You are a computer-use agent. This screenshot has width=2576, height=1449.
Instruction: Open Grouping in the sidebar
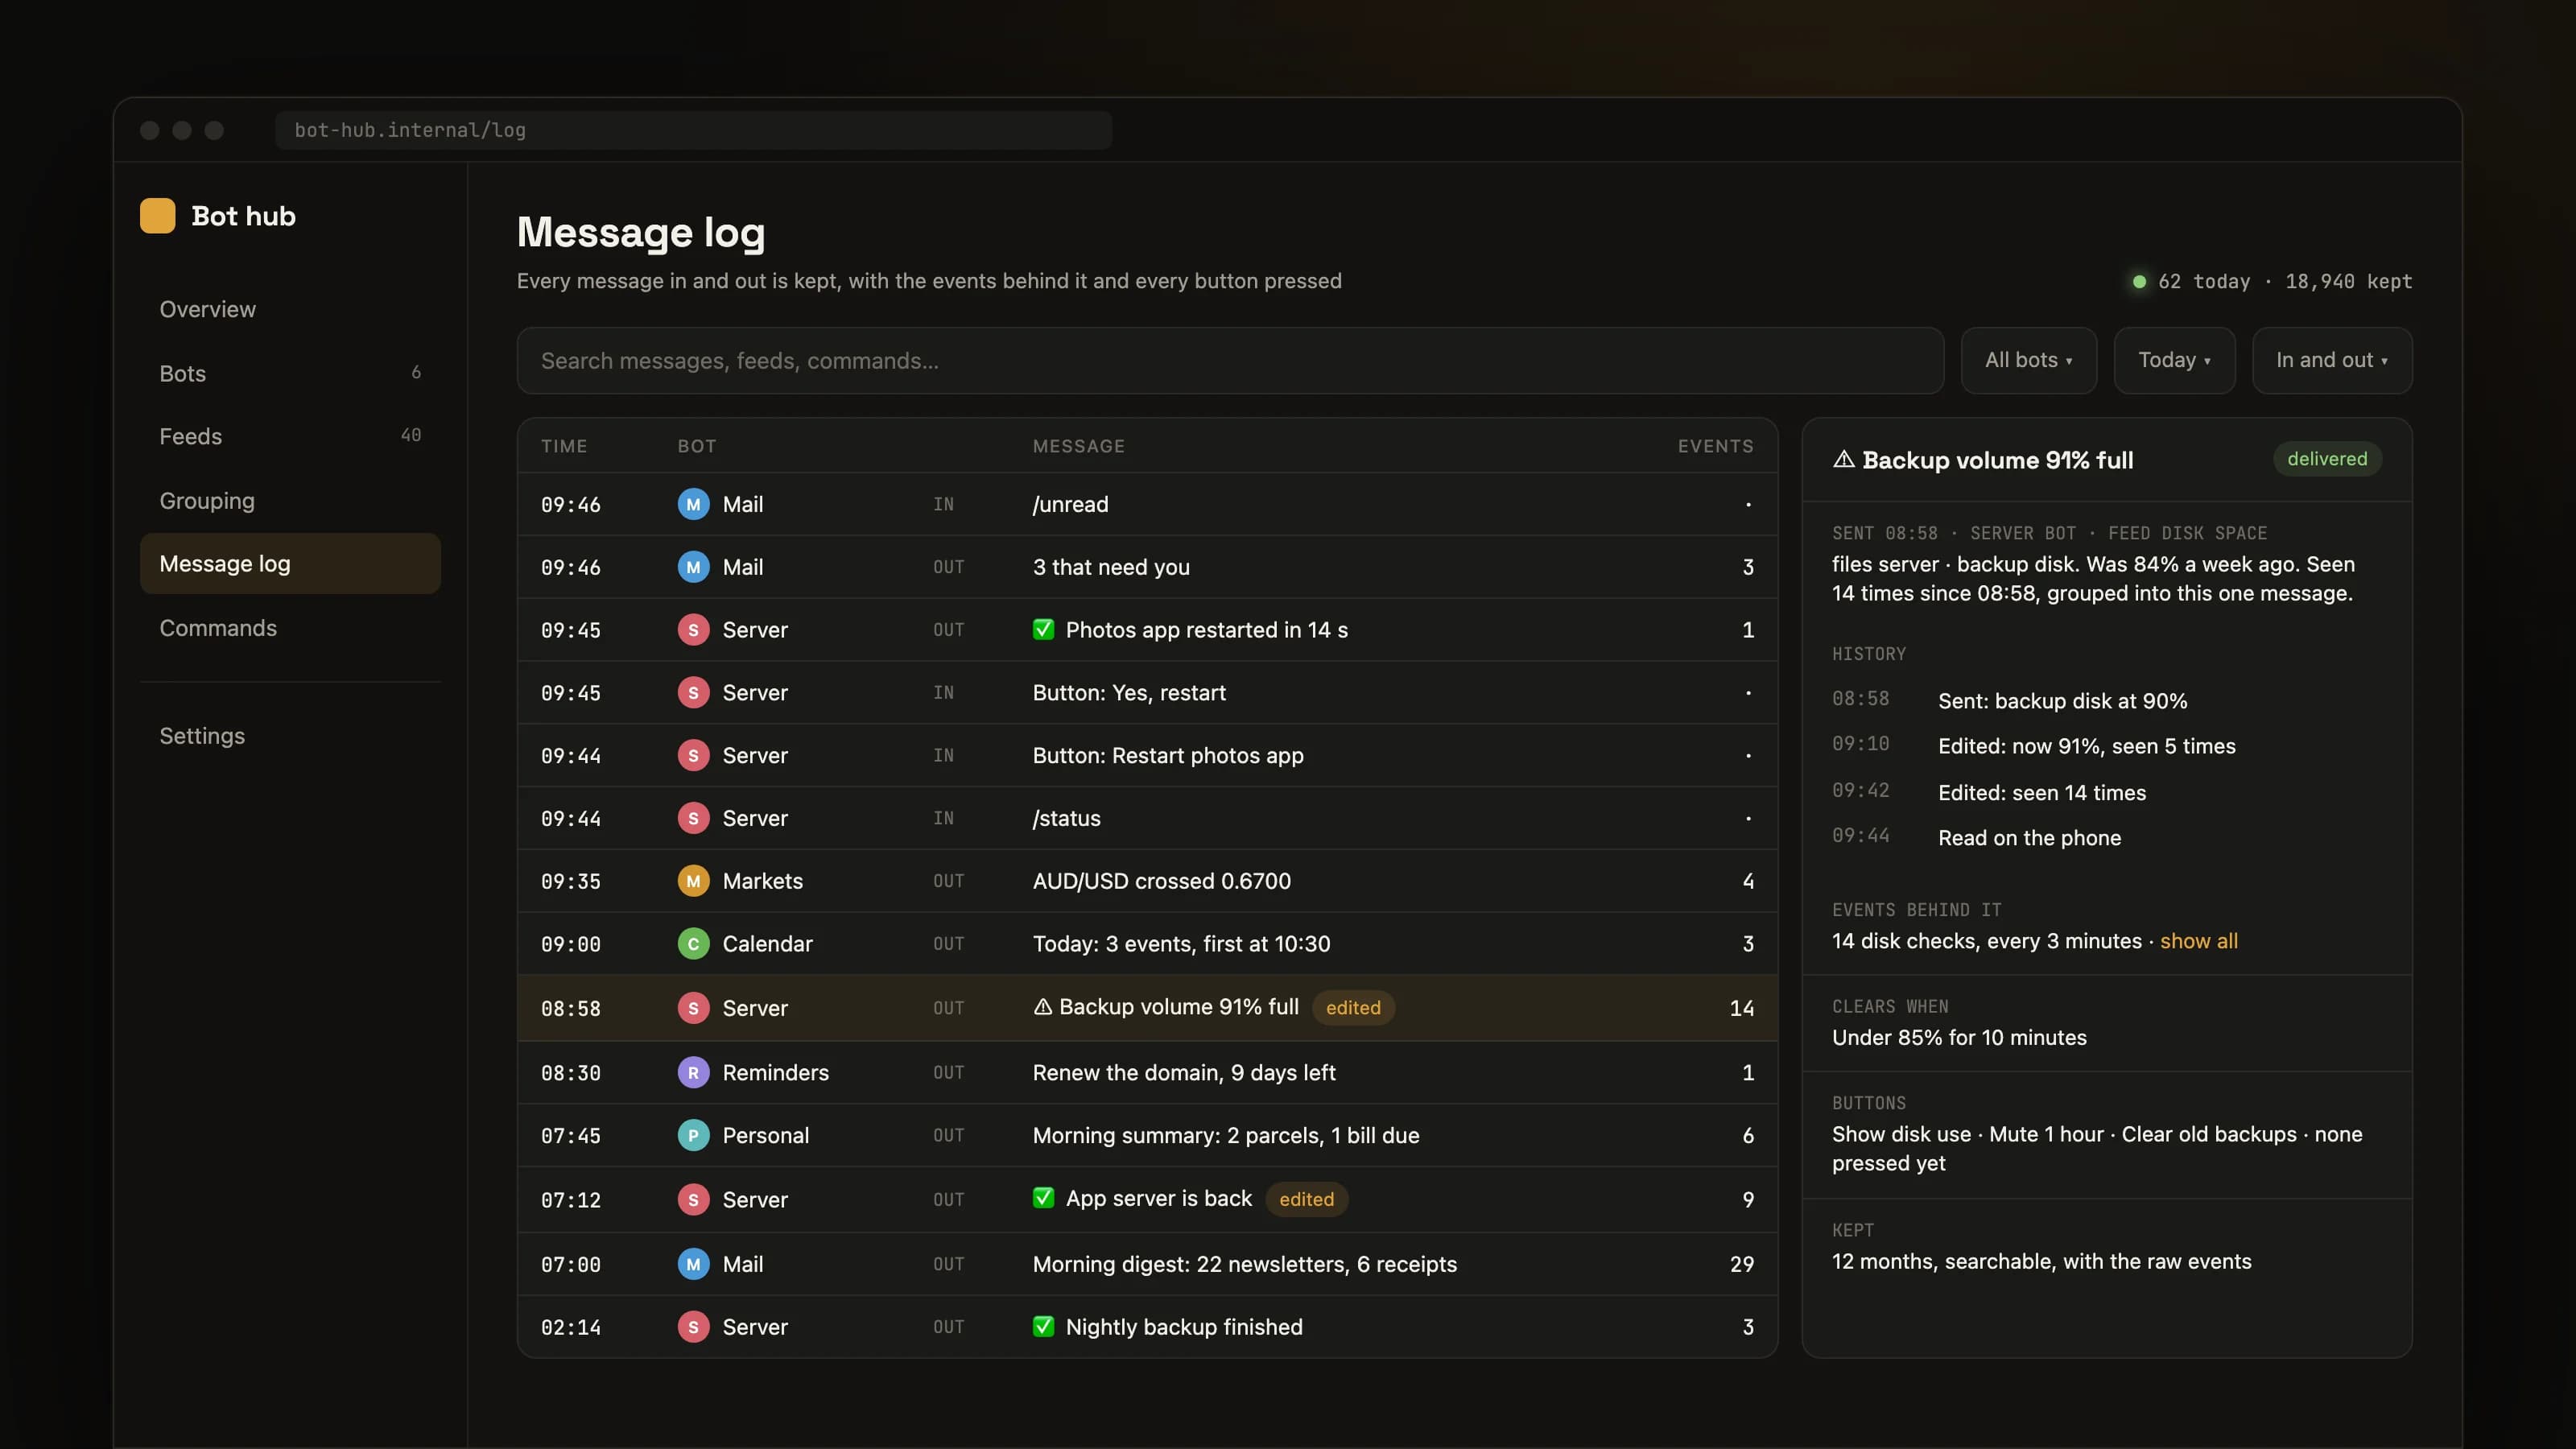290,500
